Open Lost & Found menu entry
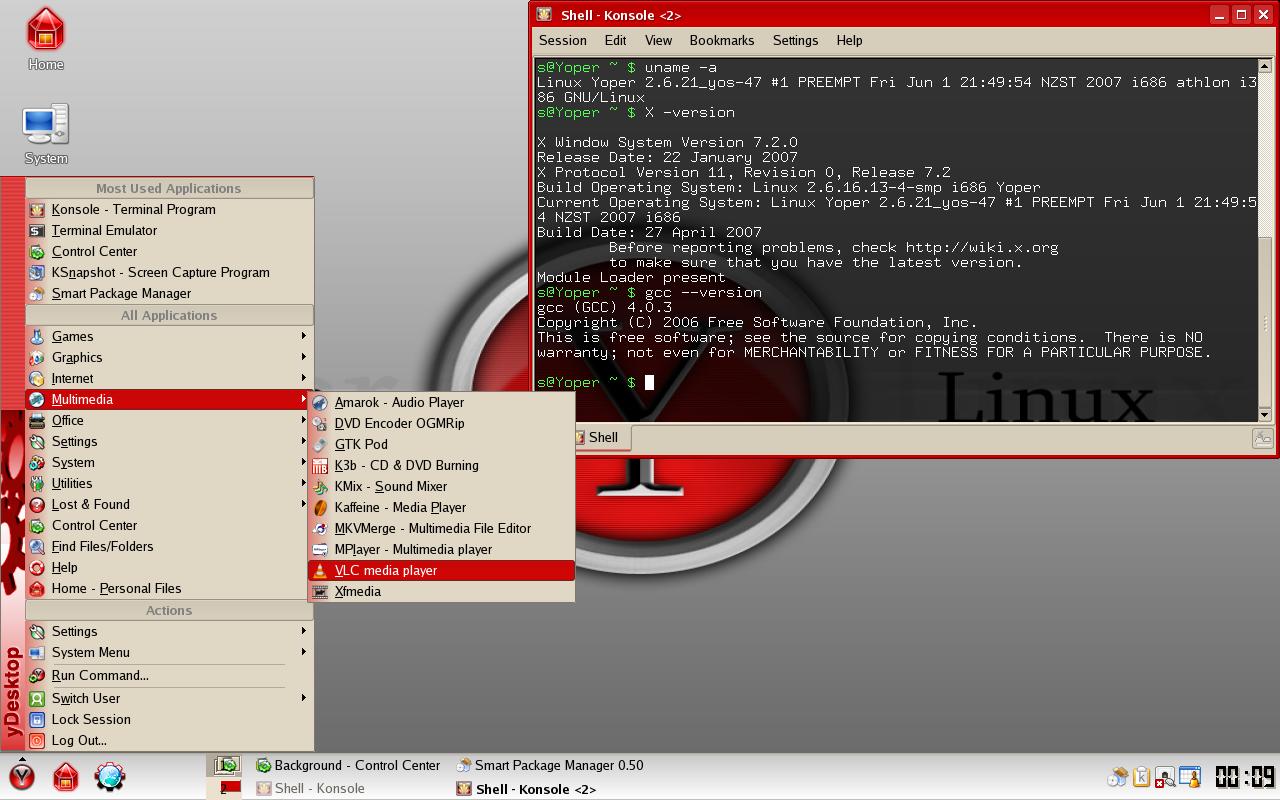 (x=169, y=504)
